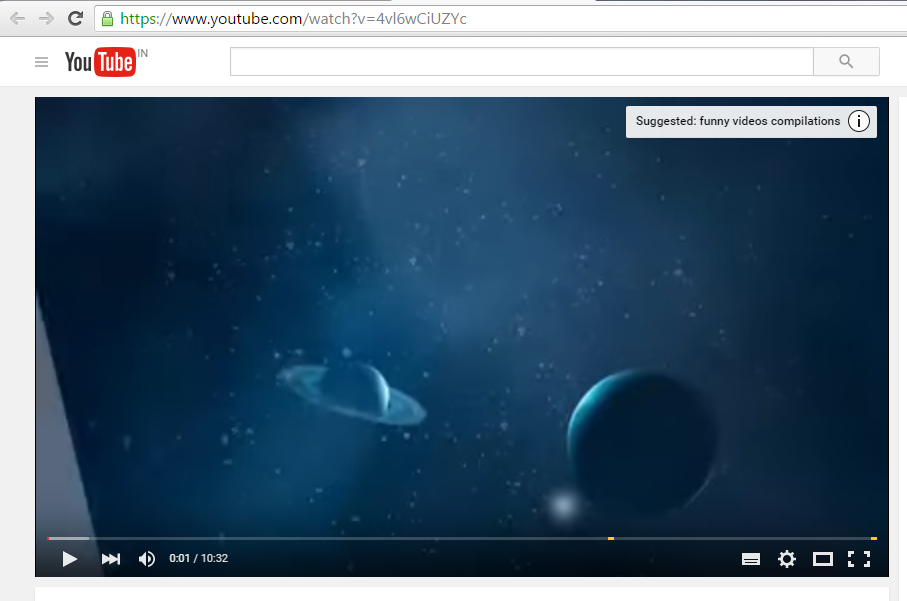Screen dimensions: 907x601
Task: Switch to theater mode
Action: [x=823, y=559]
